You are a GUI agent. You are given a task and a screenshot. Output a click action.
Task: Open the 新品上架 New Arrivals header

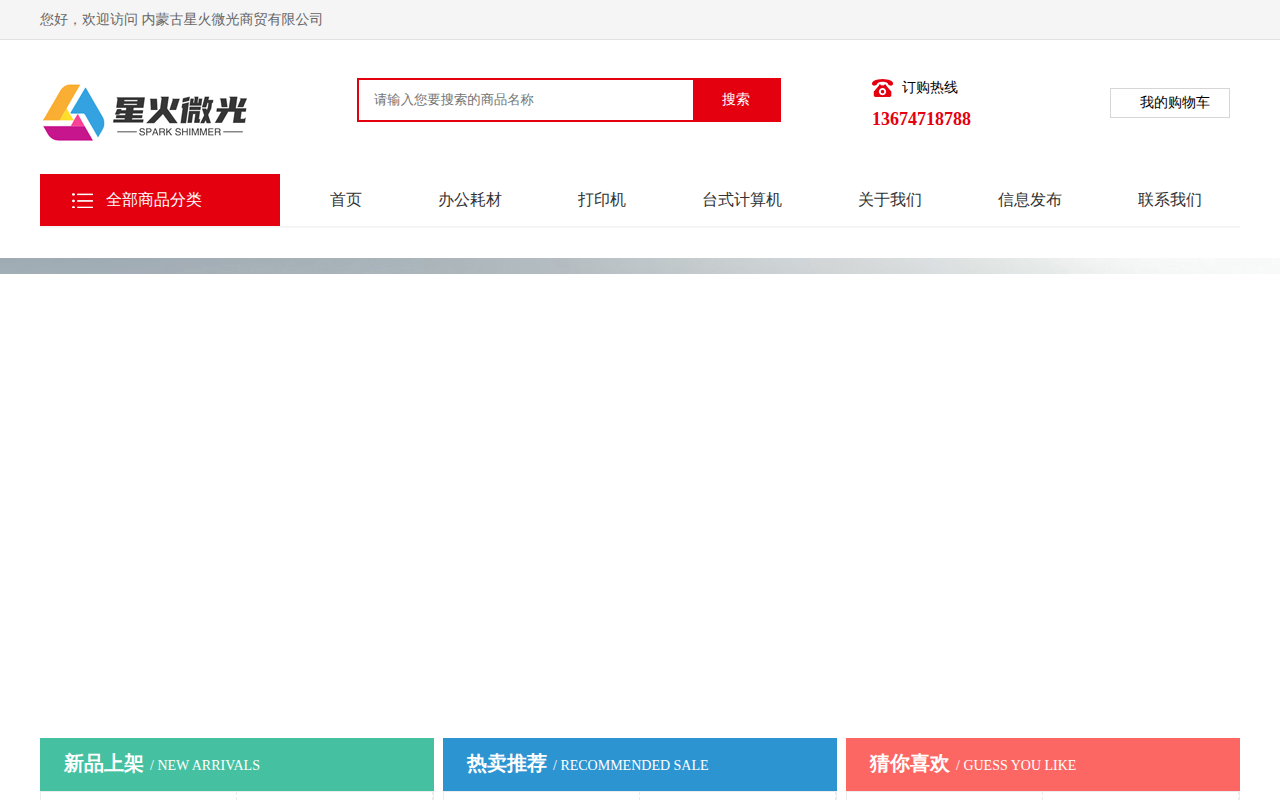(x=237, y=764)
